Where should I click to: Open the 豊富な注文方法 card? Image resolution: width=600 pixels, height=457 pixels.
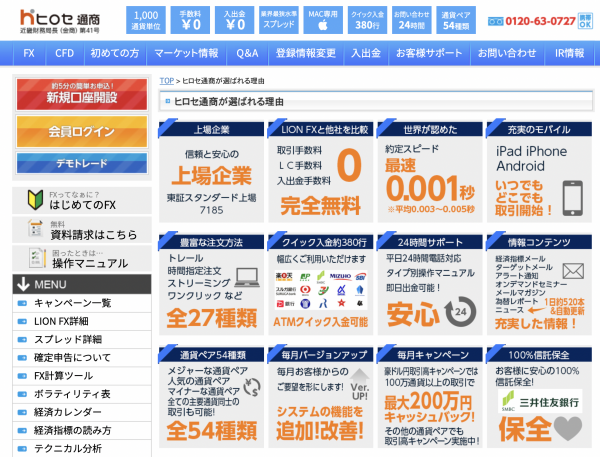coord(211,284)
